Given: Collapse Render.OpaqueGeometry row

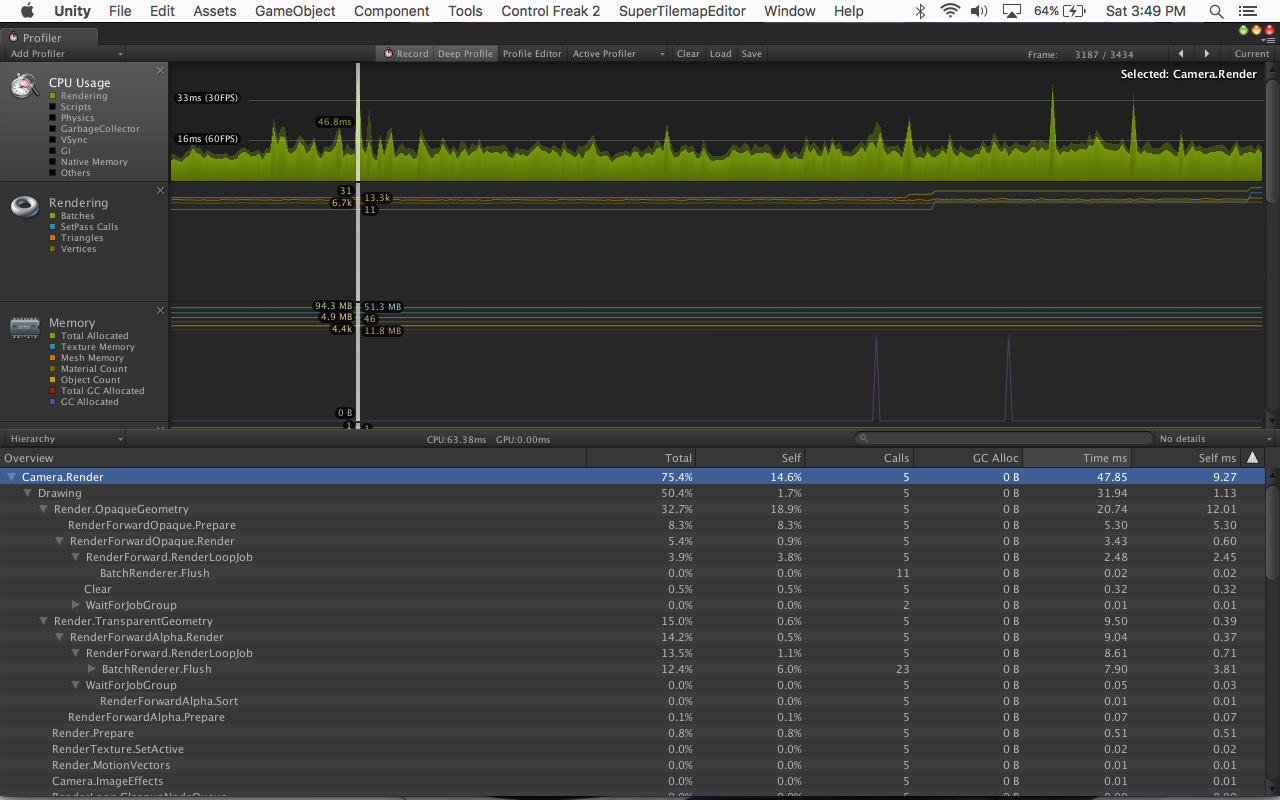Looking at the screenshot, I should point(44,510).
